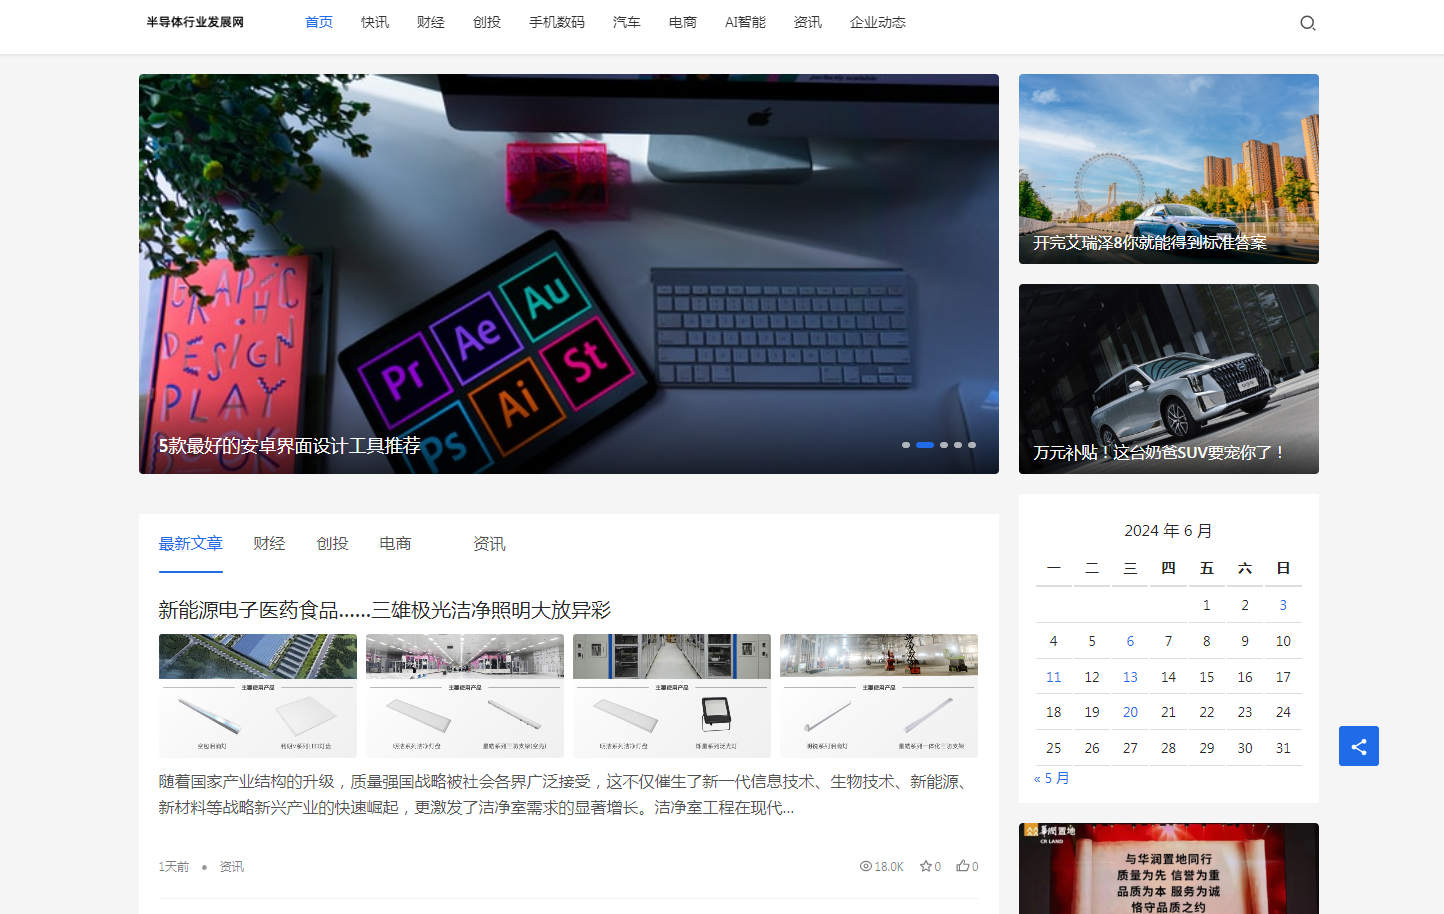
Task: Open 快讯 in the navigation bar
Action: pyautogui.click(x=375, y=22)
